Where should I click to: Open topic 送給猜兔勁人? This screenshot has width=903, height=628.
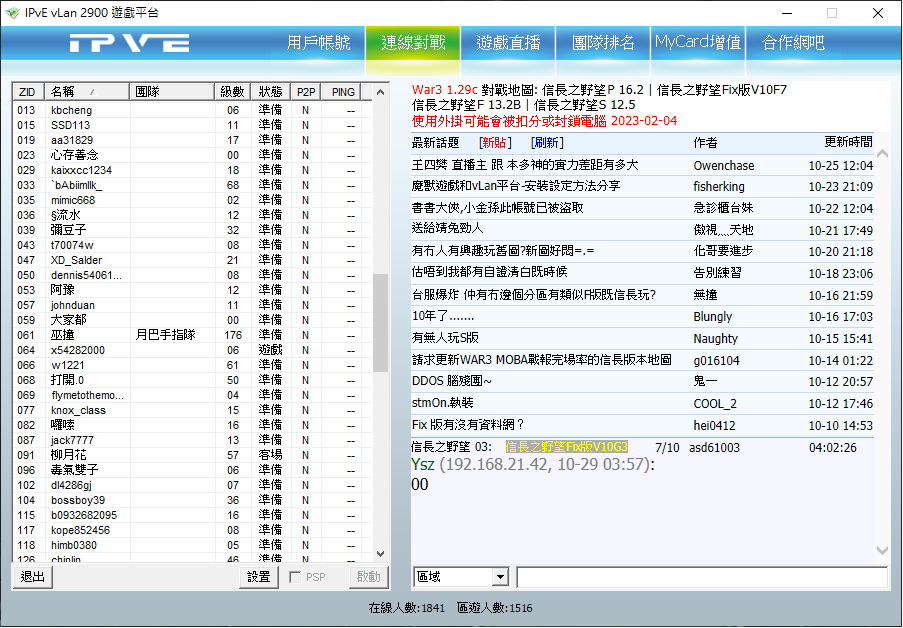pyautogui.click(x=447, y=229)
